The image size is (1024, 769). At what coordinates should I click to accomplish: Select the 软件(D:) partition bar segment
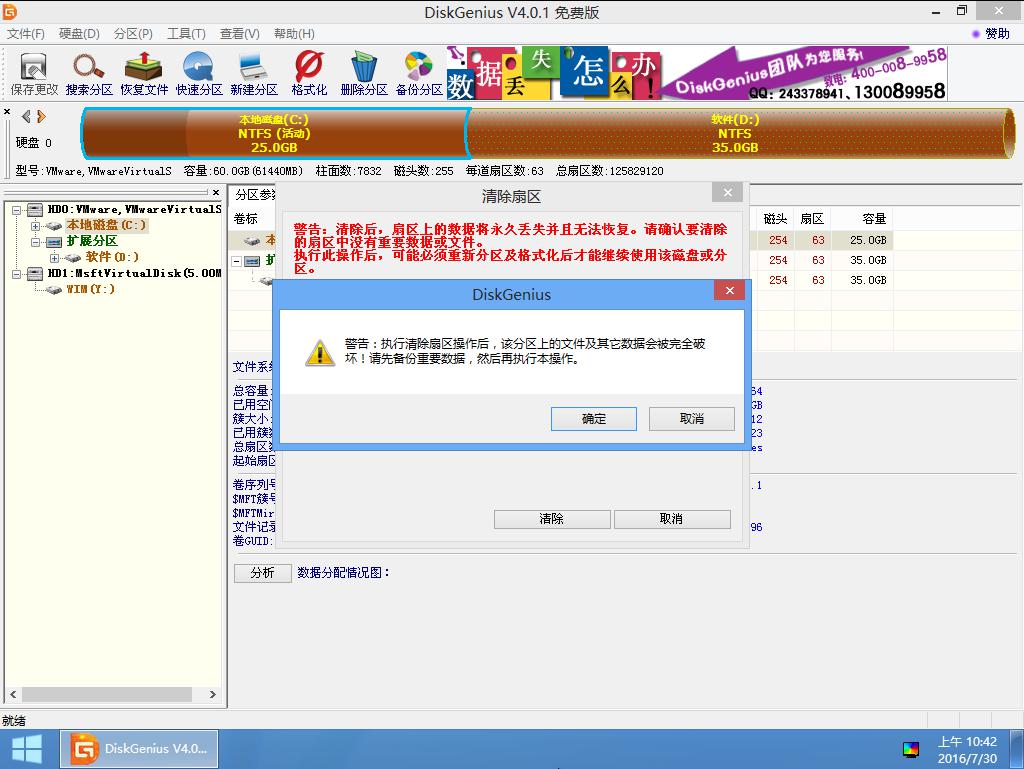[734, 133]
